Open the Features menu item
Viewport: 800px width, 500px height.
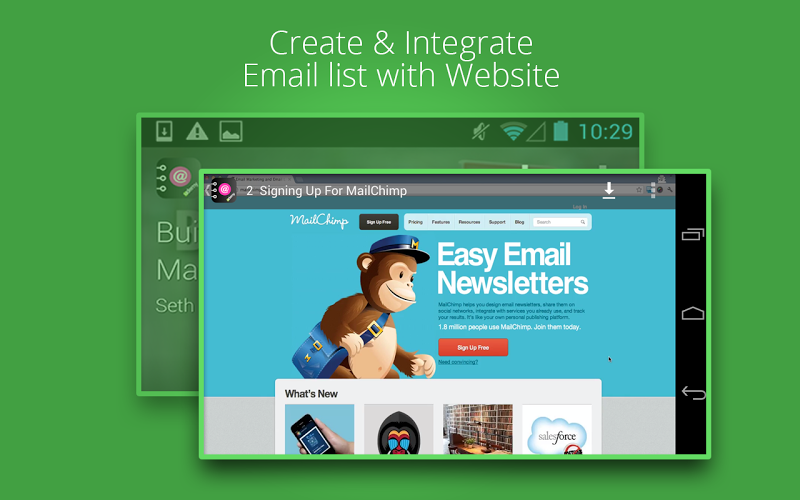click(441, 222)
